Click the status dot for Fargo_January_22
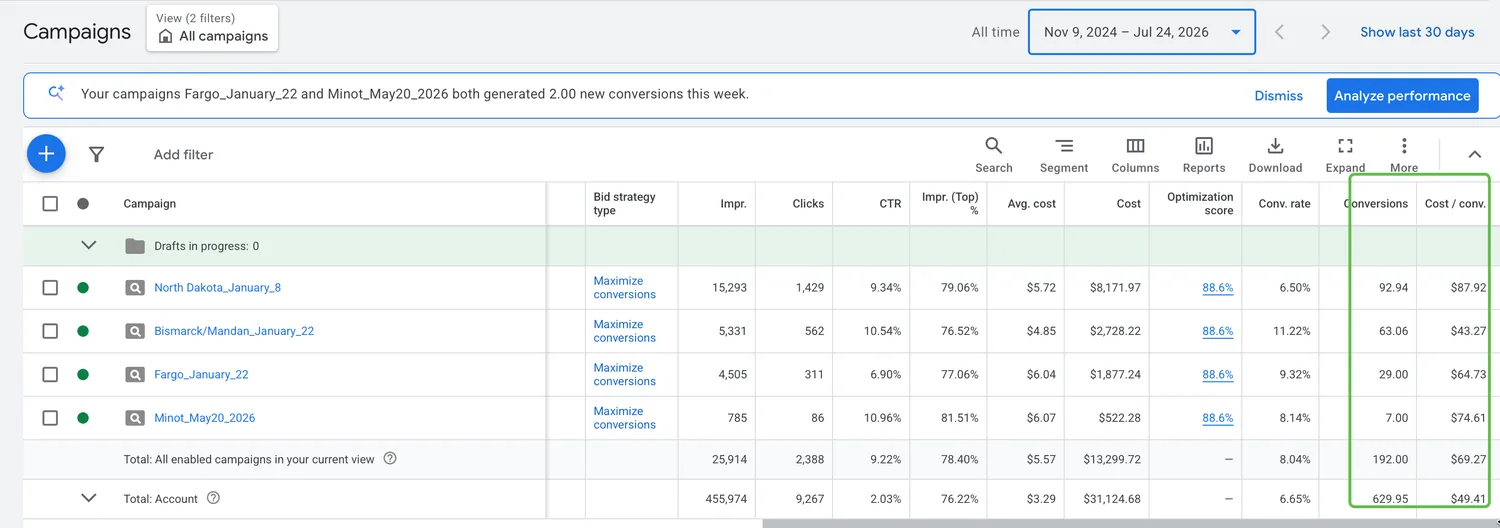The width and height of the screenshot is (1500, 528). coord(83,375)
